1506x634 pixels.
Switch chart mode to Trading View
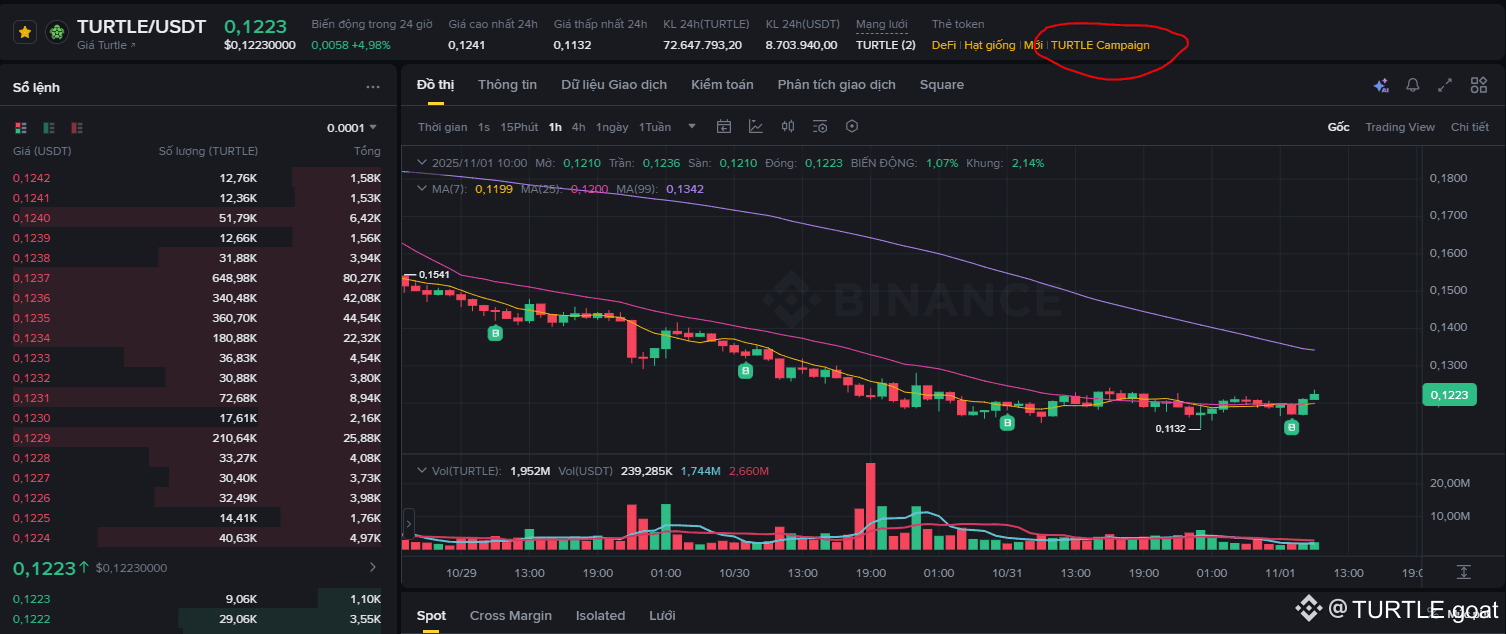pyautogui.click(x=1400, y=127)
